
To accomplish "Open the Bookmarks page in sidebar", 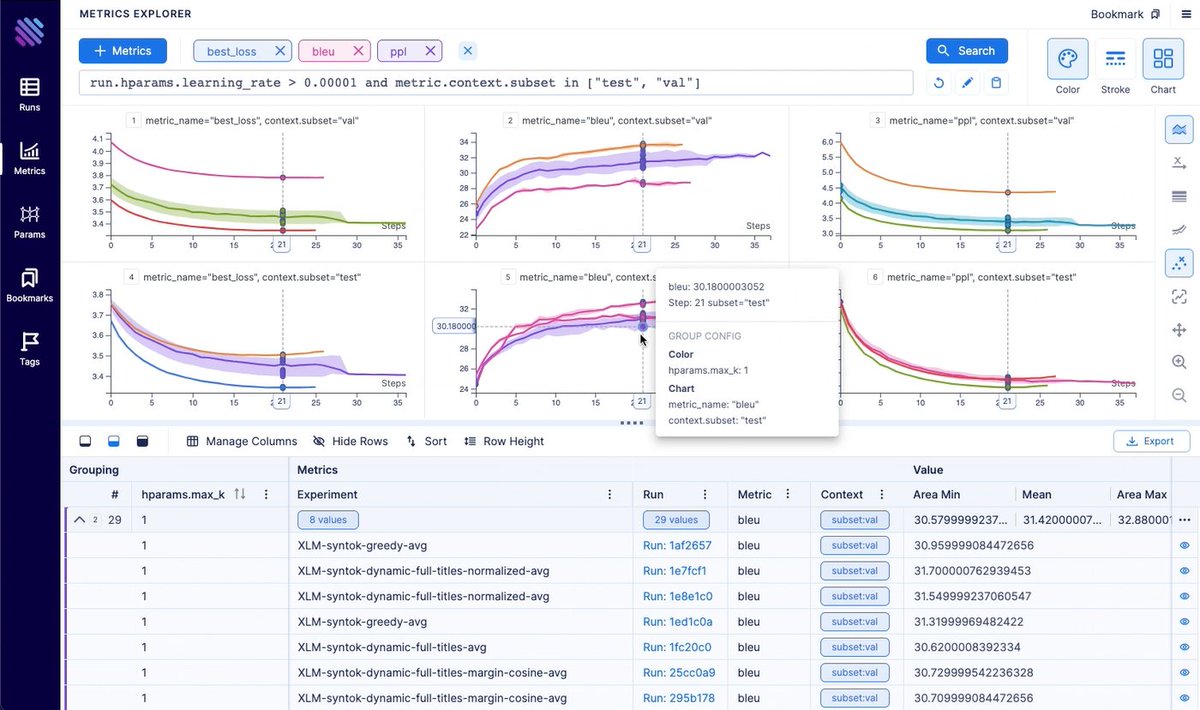I will click(30, 285).
